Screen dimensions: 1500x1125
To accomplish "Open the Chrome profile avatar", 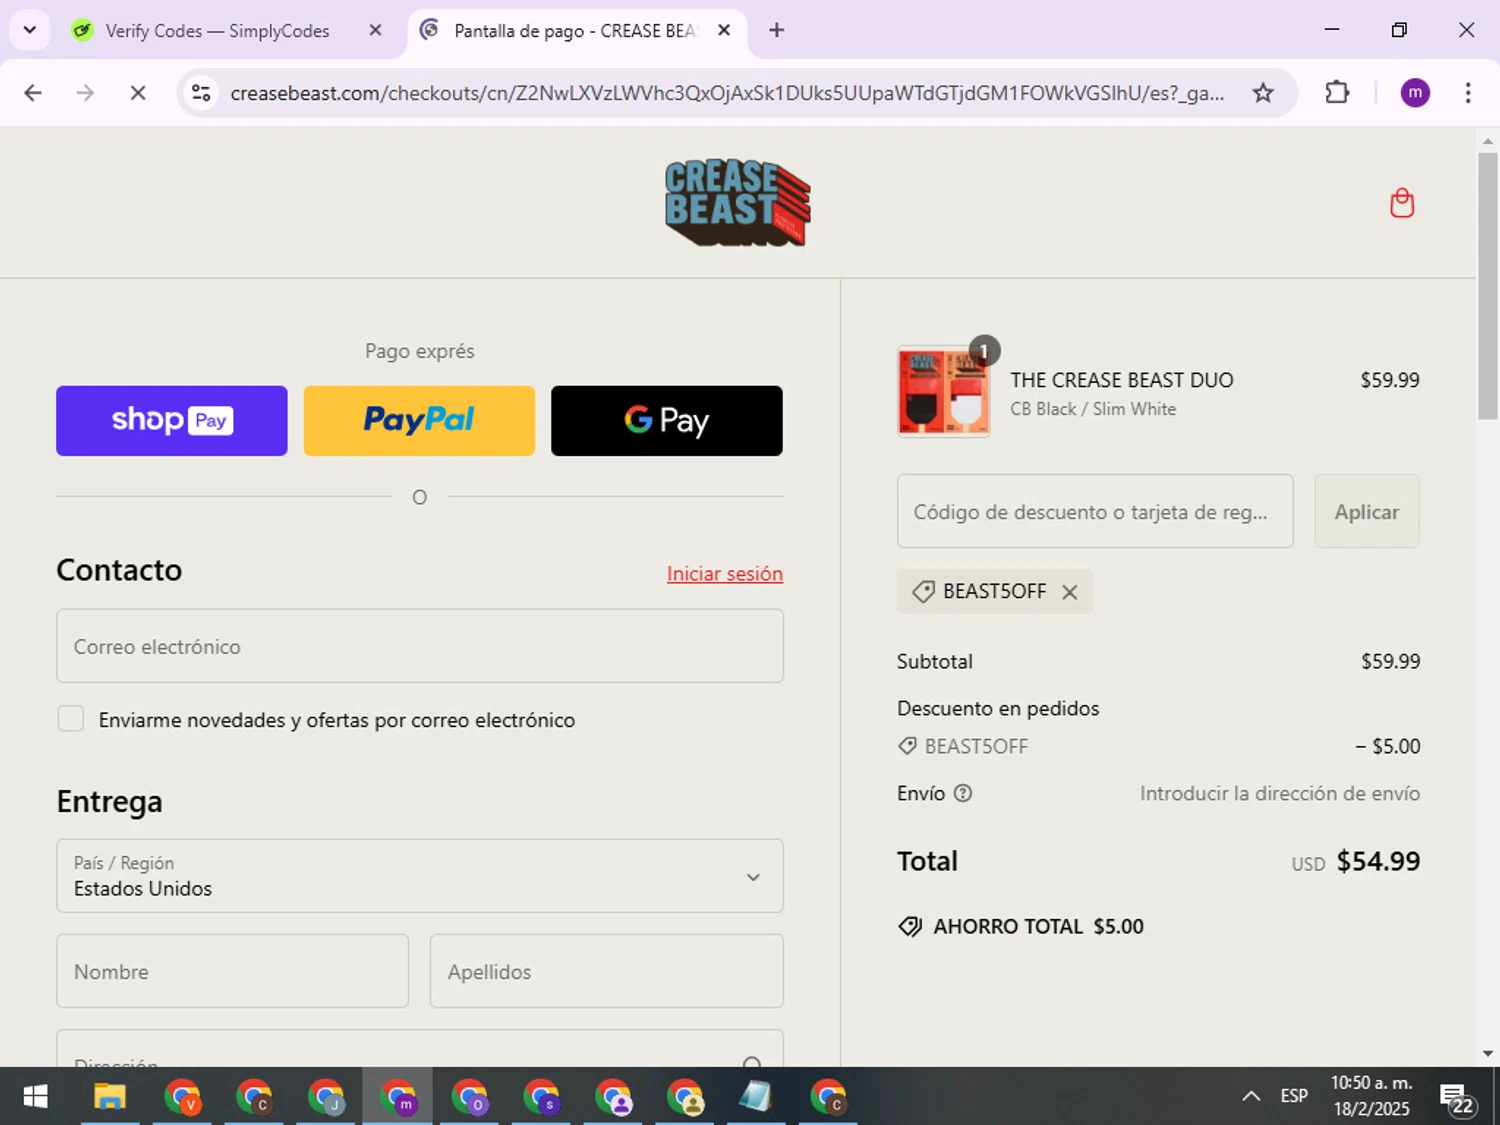I will [x=1415, y=93].
